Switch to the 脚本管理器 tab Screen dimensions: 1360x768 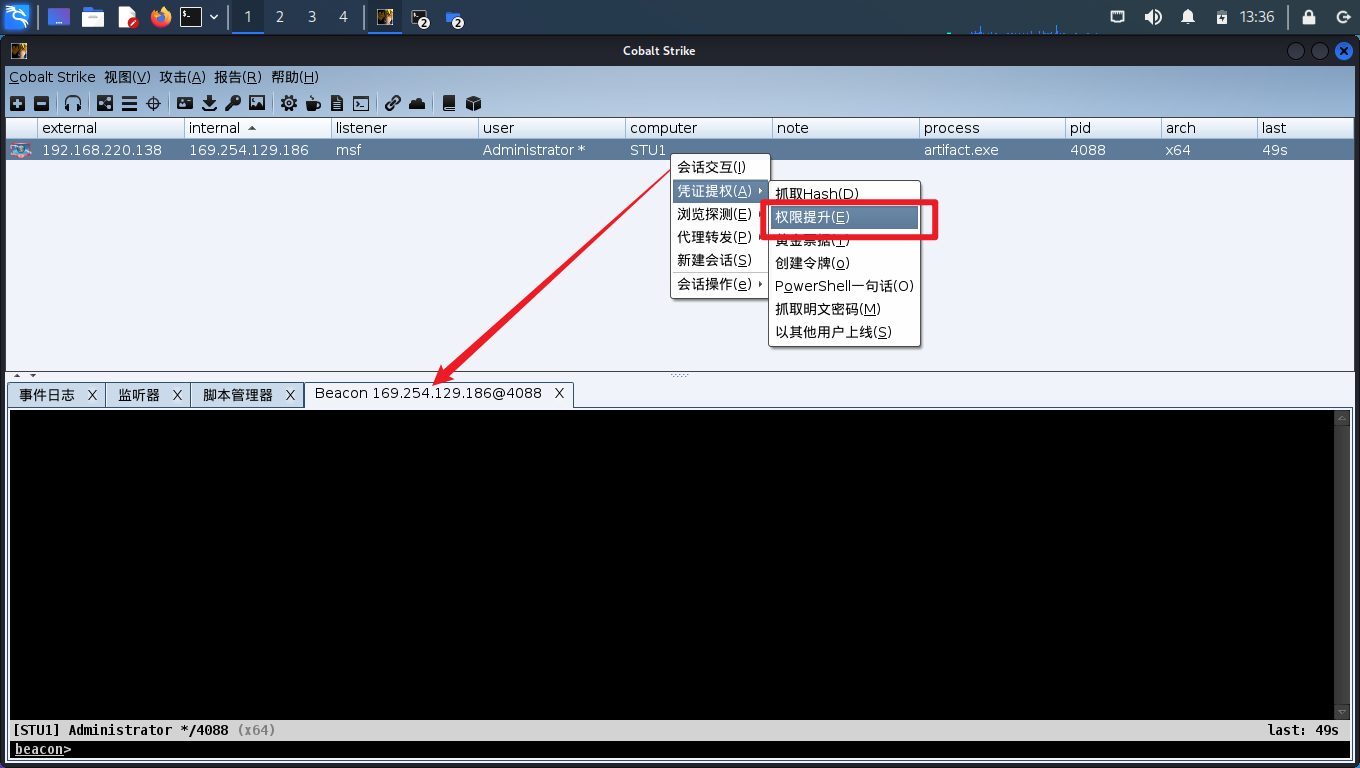click(238, 395)
